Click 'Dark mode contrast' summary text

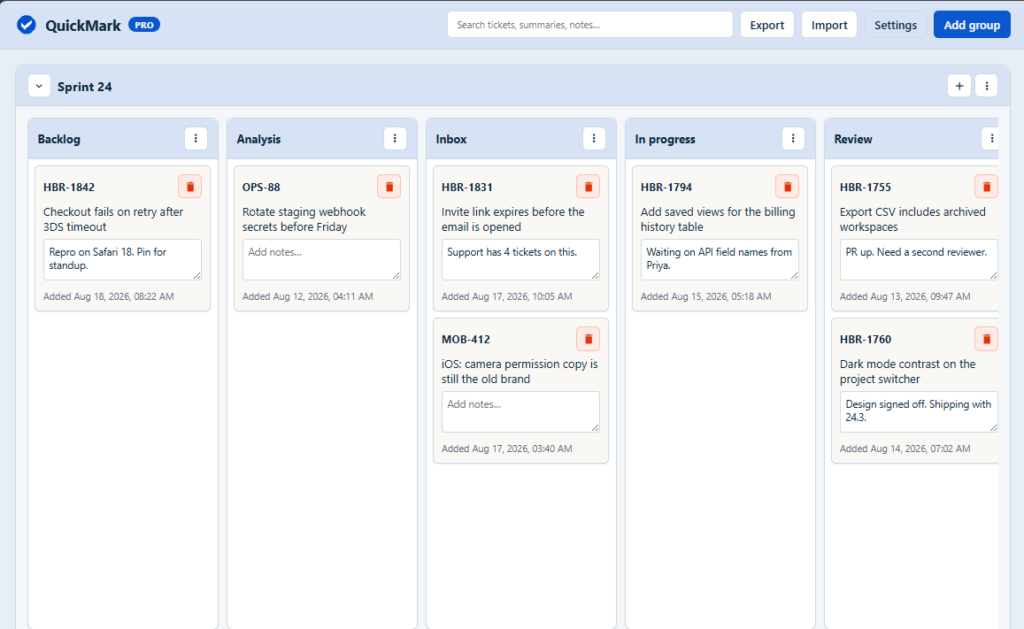coord(908,372)
